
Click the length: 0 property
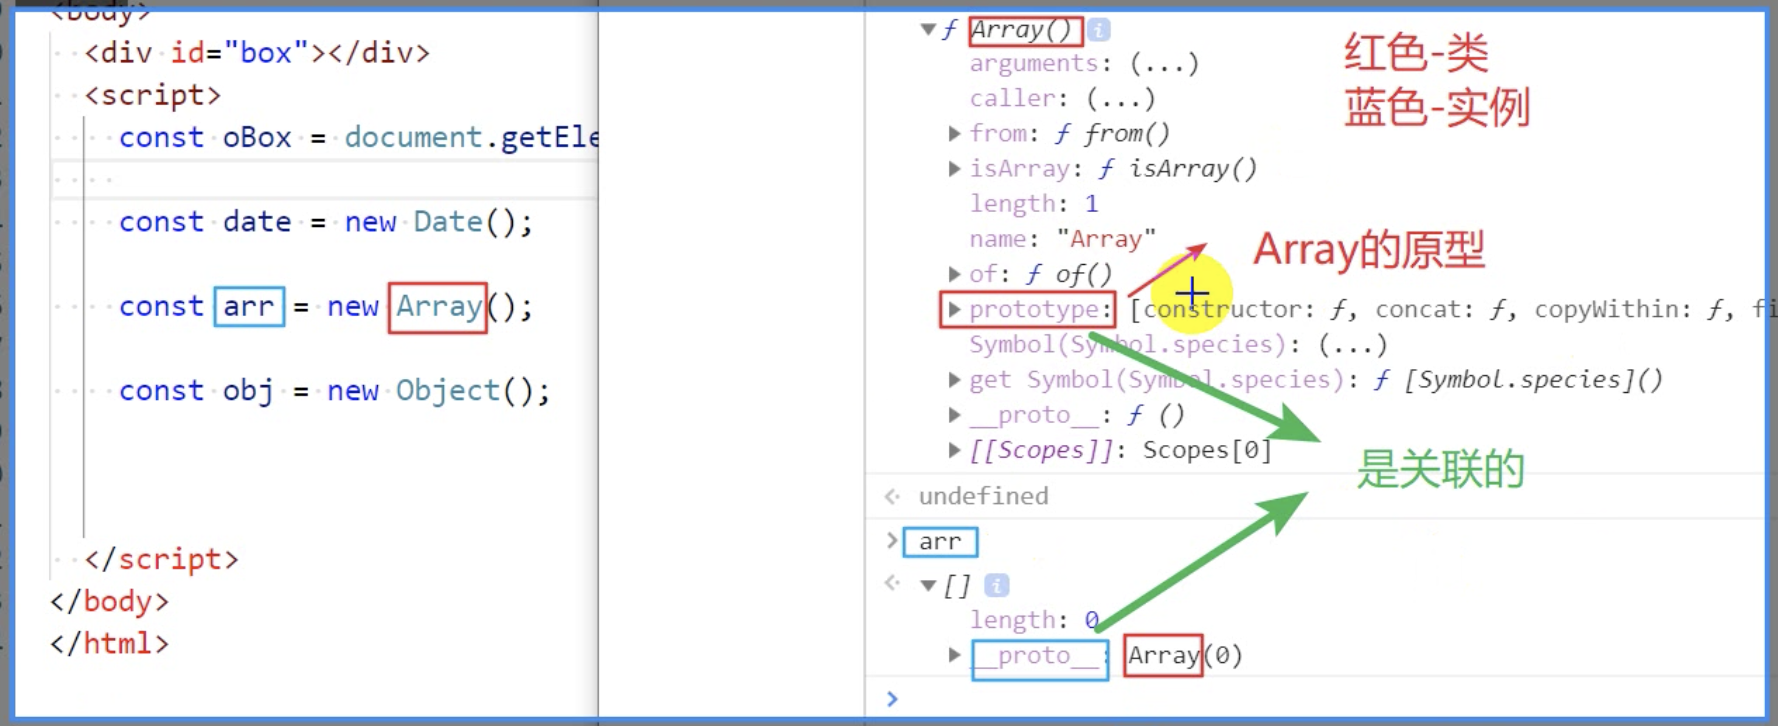pyautogui.click(x=1034, y=620)
